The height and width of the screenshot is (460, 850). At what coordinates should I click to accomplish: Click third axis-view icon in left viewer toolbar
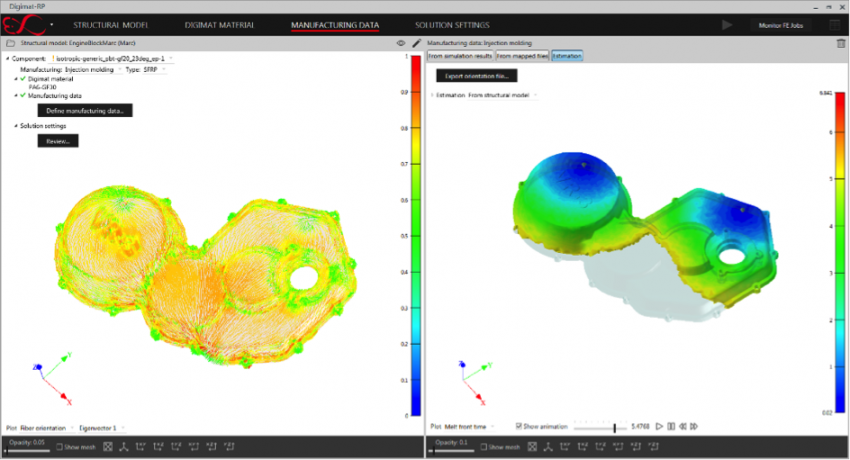click(x=176, y=446)
